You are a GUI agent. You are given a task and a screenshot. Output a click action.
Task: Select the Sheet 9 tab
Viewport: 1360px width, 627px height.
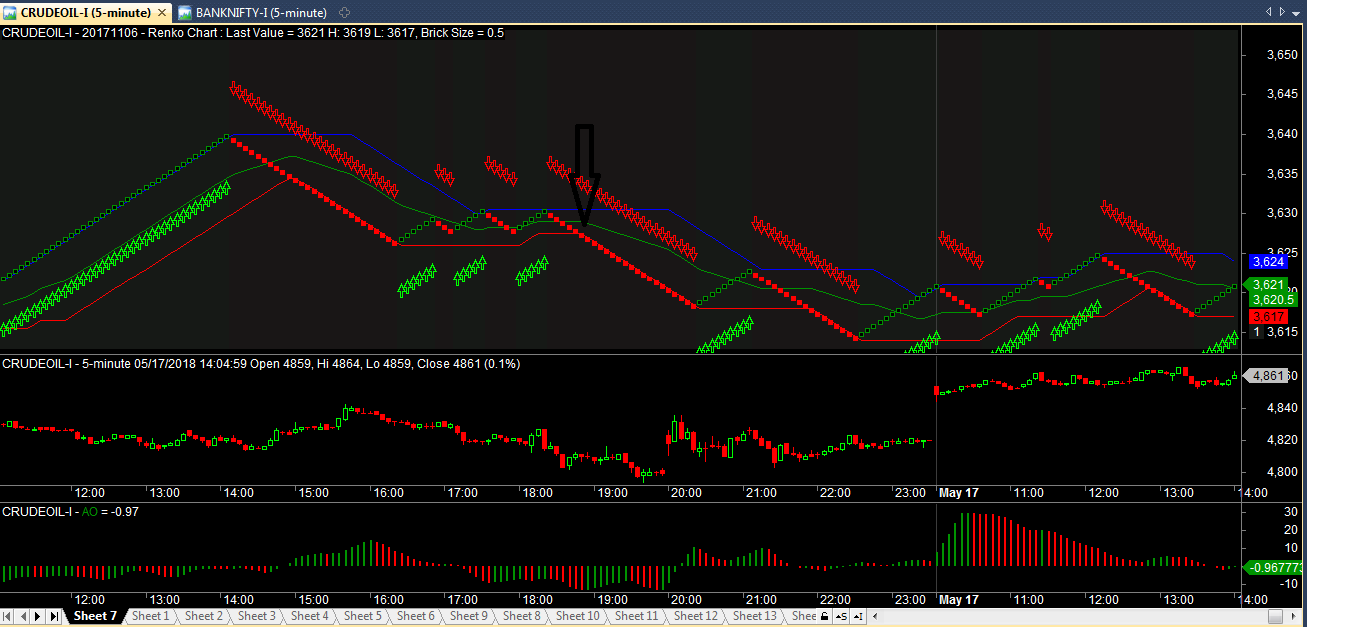469,616
